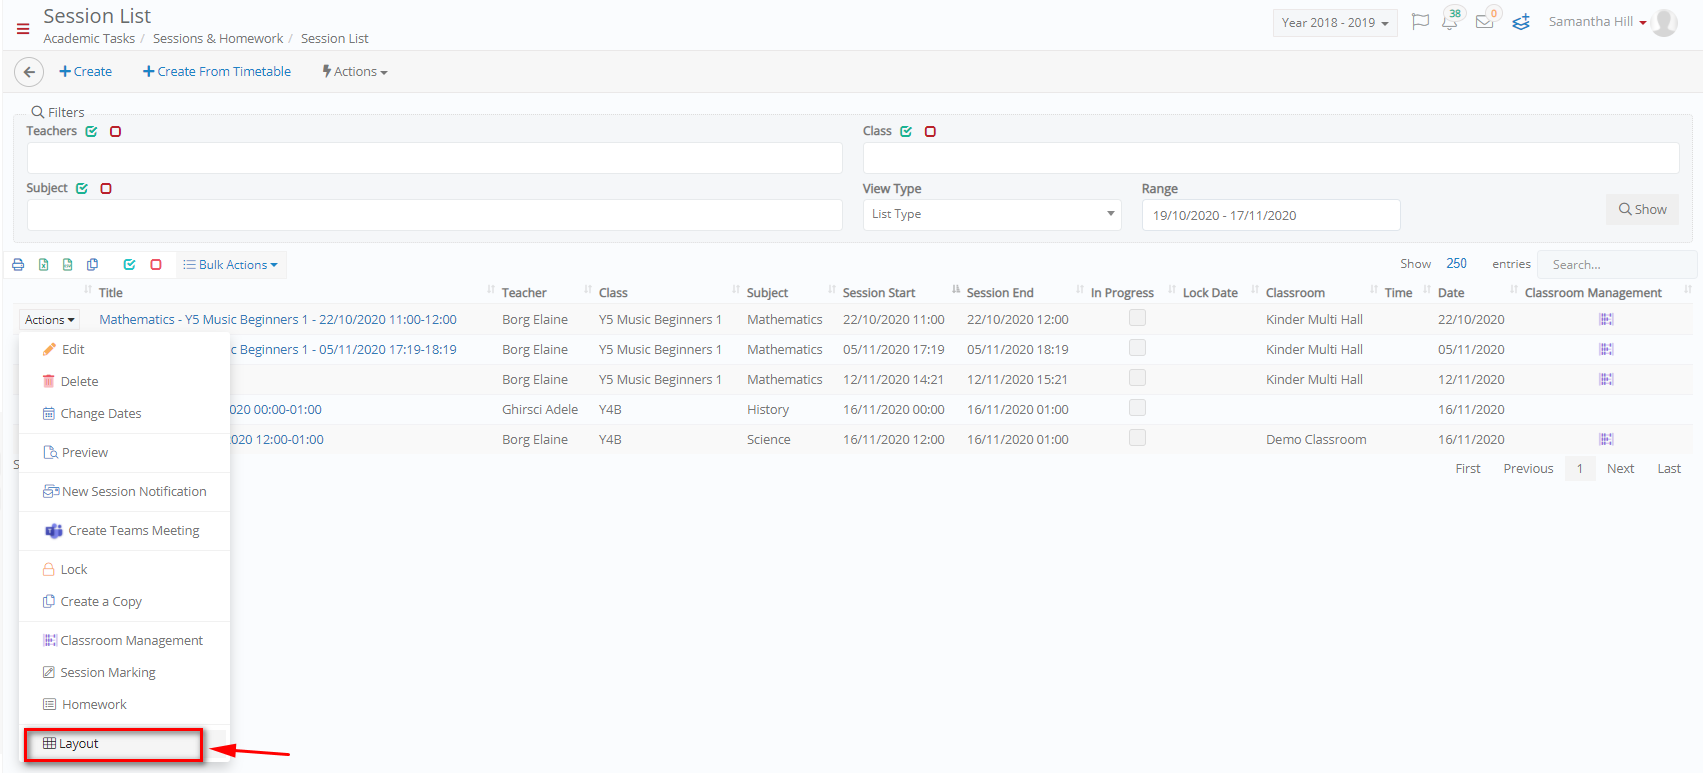Click the Teachers filter input

coord(434,158)
